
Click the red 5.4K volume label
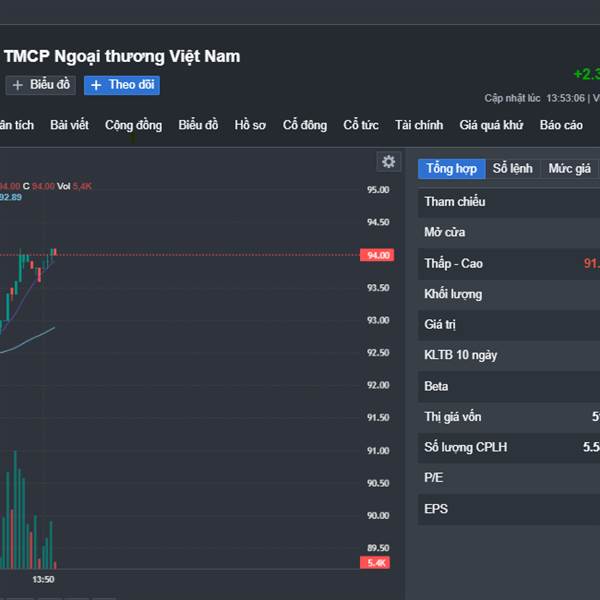coord(375,562)
